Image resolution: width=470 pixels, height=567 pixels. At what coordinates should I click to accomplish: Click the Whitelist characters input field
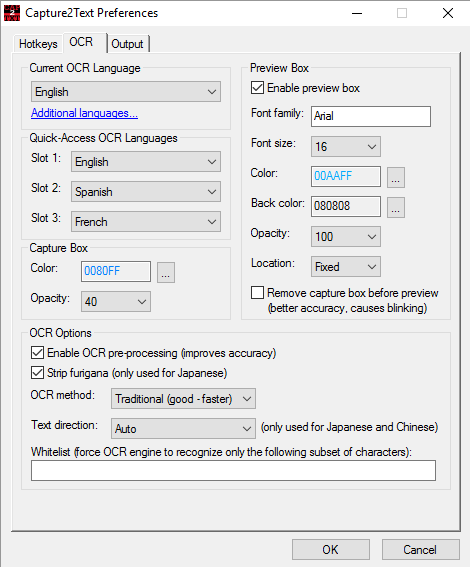(233, 470)
